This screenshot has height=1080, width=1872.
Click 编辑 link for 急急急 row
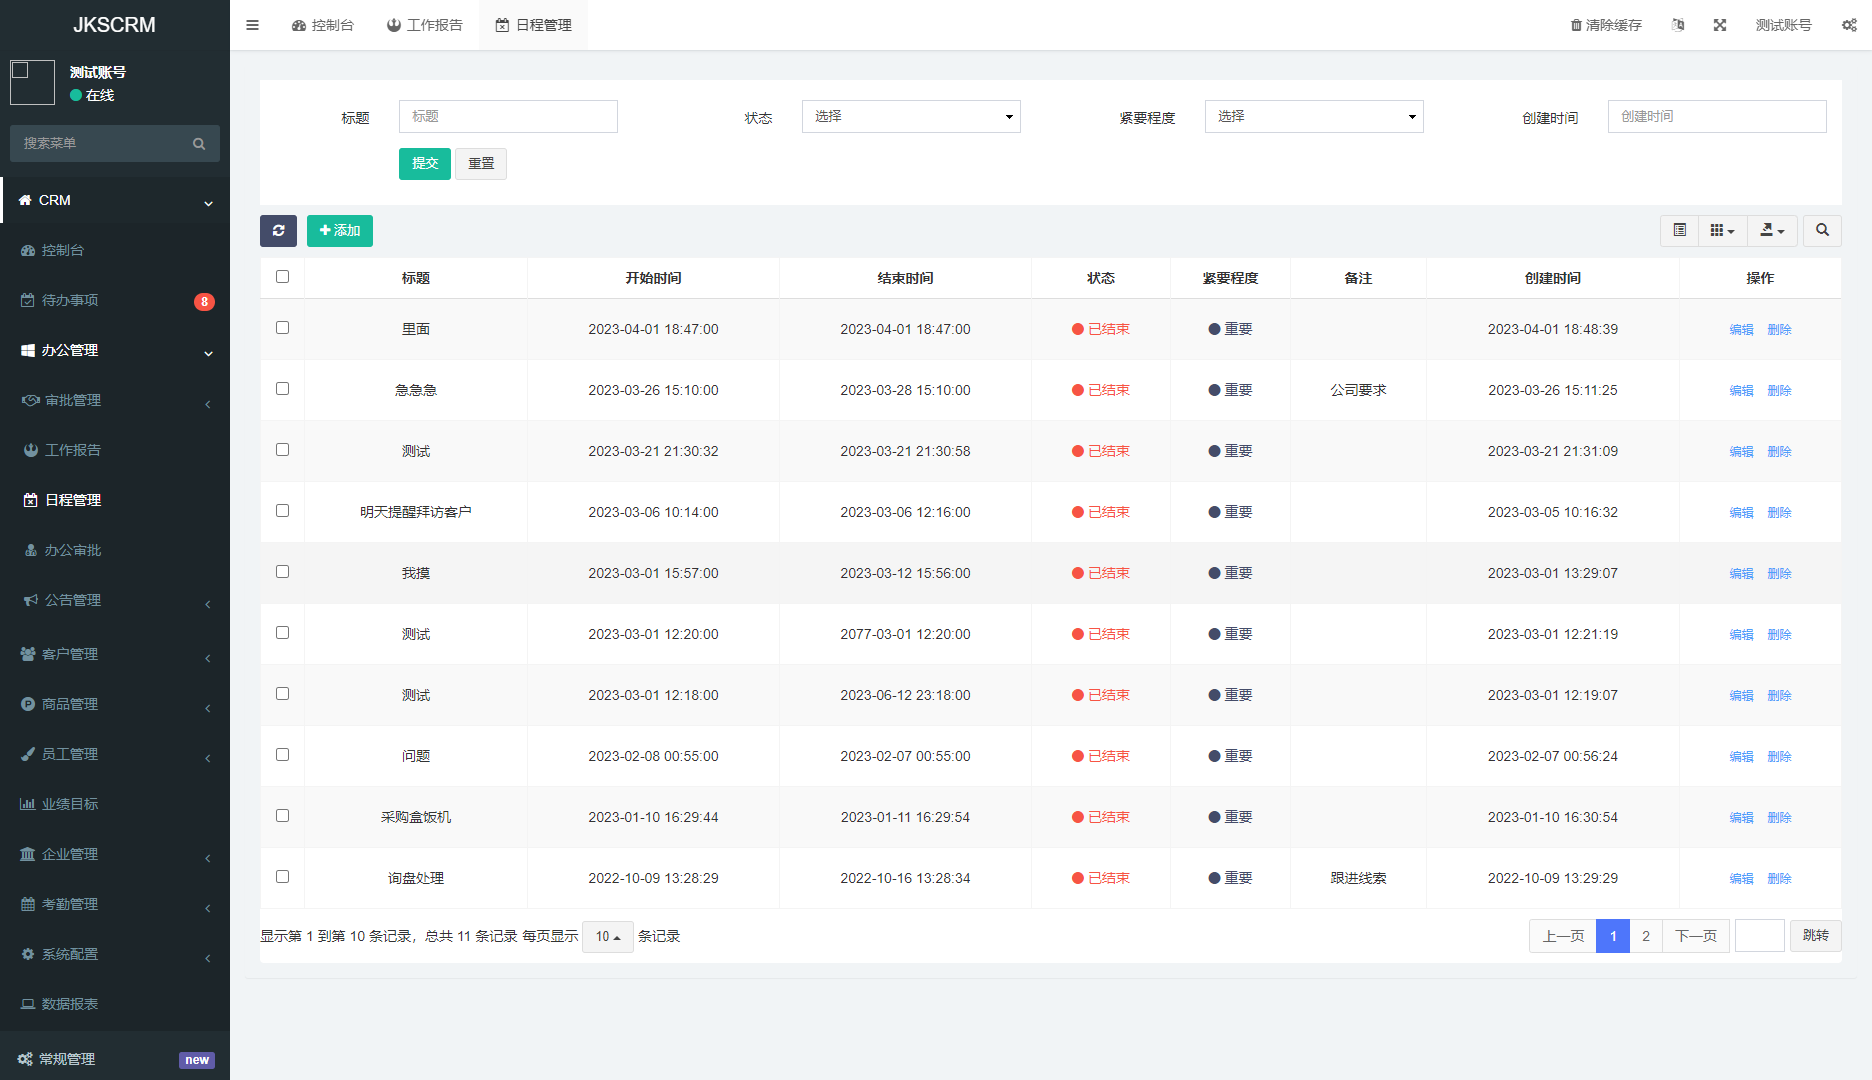[1741, 391]
